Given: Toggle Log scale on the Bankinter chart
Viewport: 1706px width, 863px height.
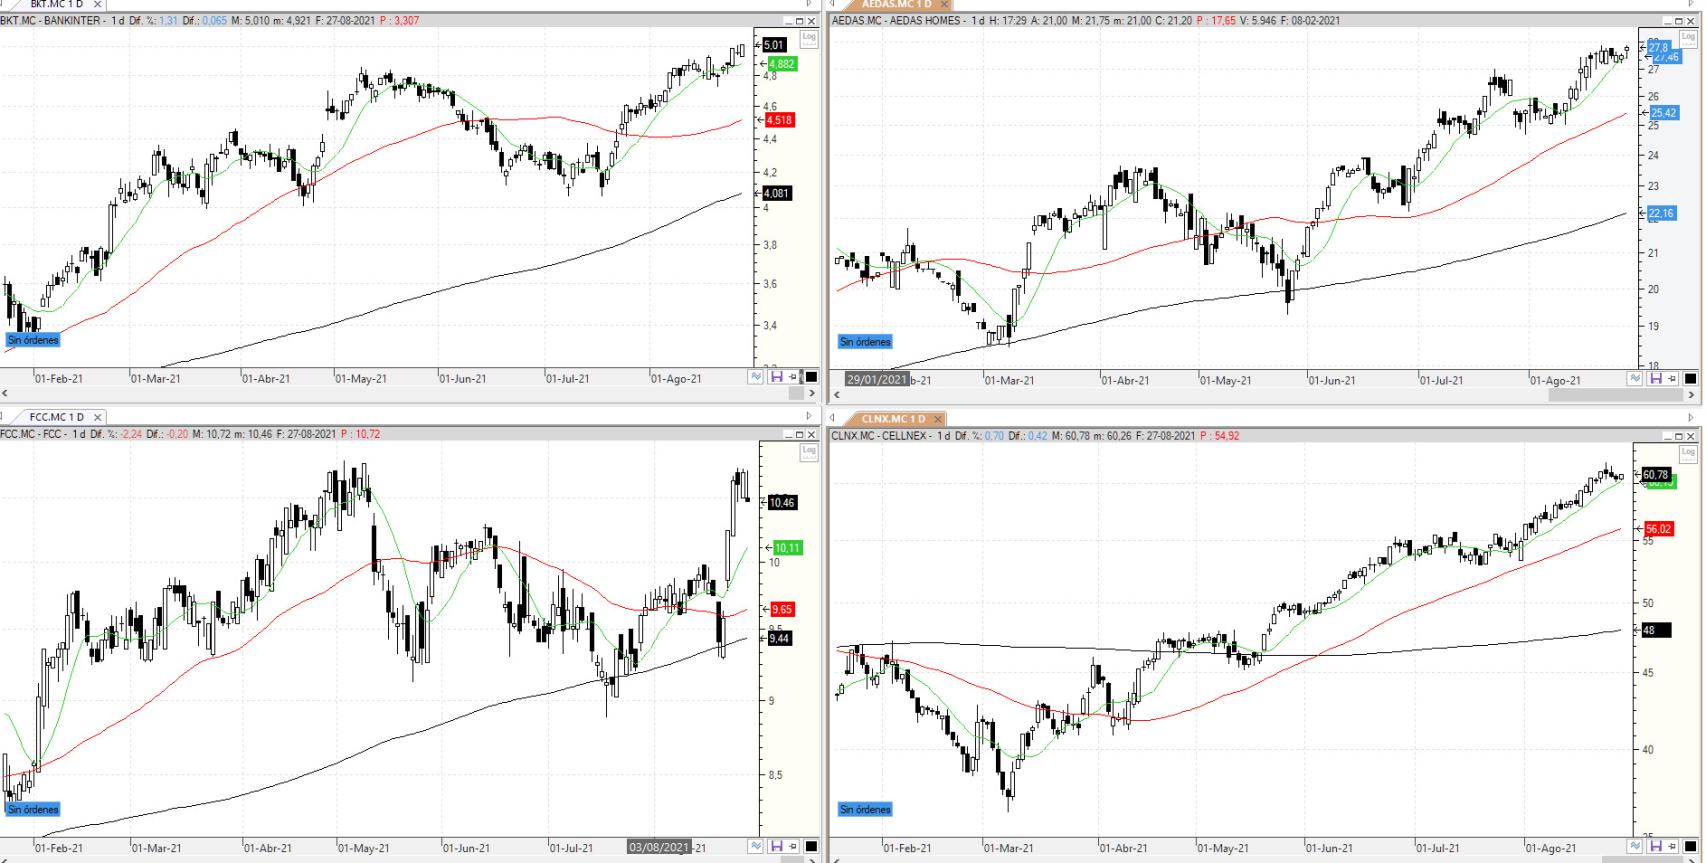Looking at the screenshot, I should 809,37.
